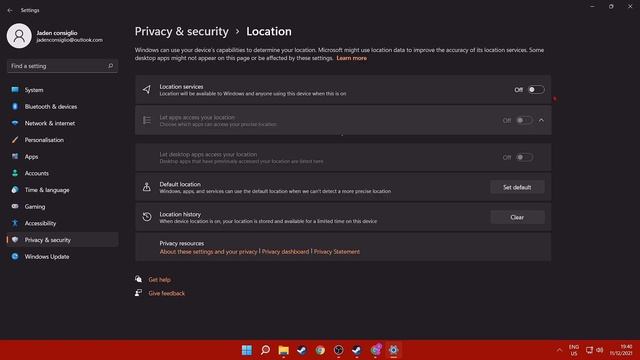Select the Gaming controller icon
This screenshot has width=640, height=360.
tap(15, 207)
